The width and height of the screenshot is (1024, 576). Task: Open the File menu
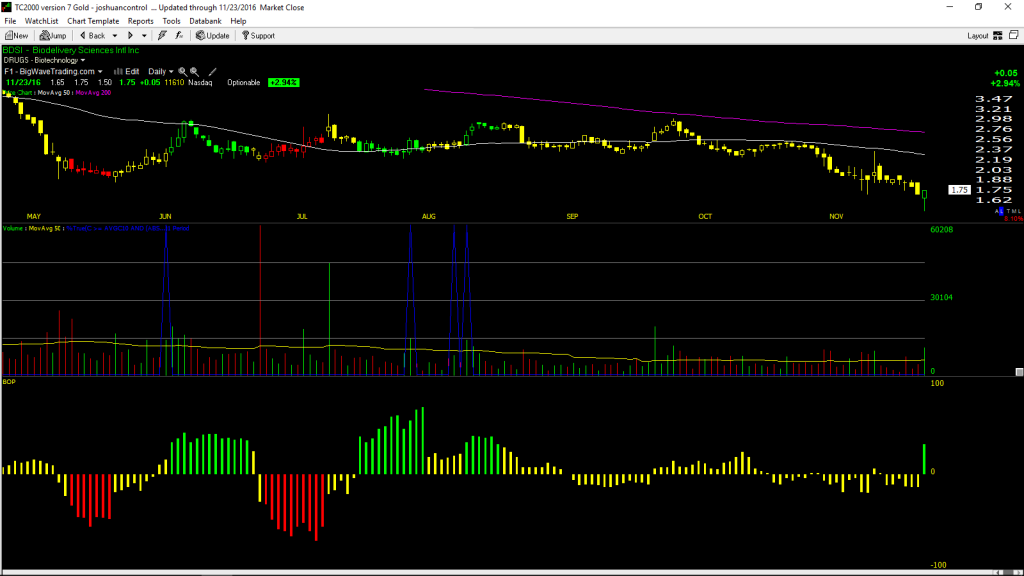pos(10,21)
